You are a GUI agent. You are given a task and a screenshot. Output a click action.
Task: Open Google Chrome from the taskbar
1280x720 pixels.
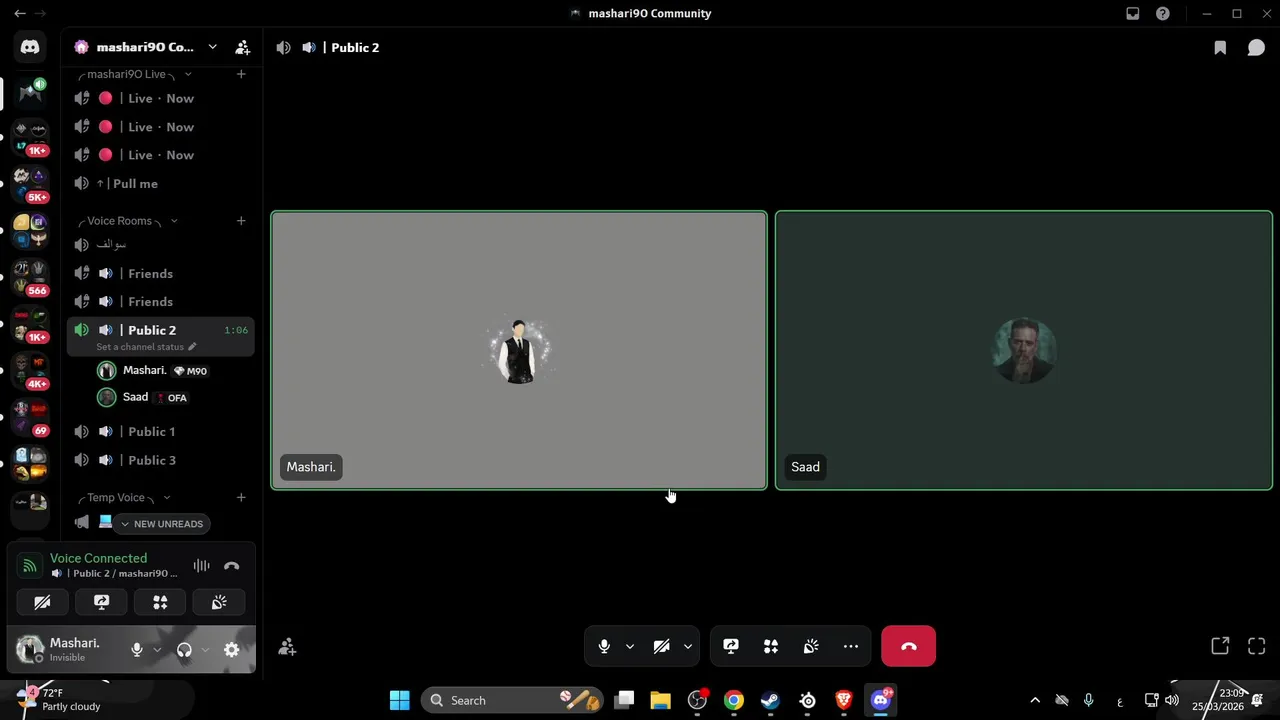tap(734, 700)
